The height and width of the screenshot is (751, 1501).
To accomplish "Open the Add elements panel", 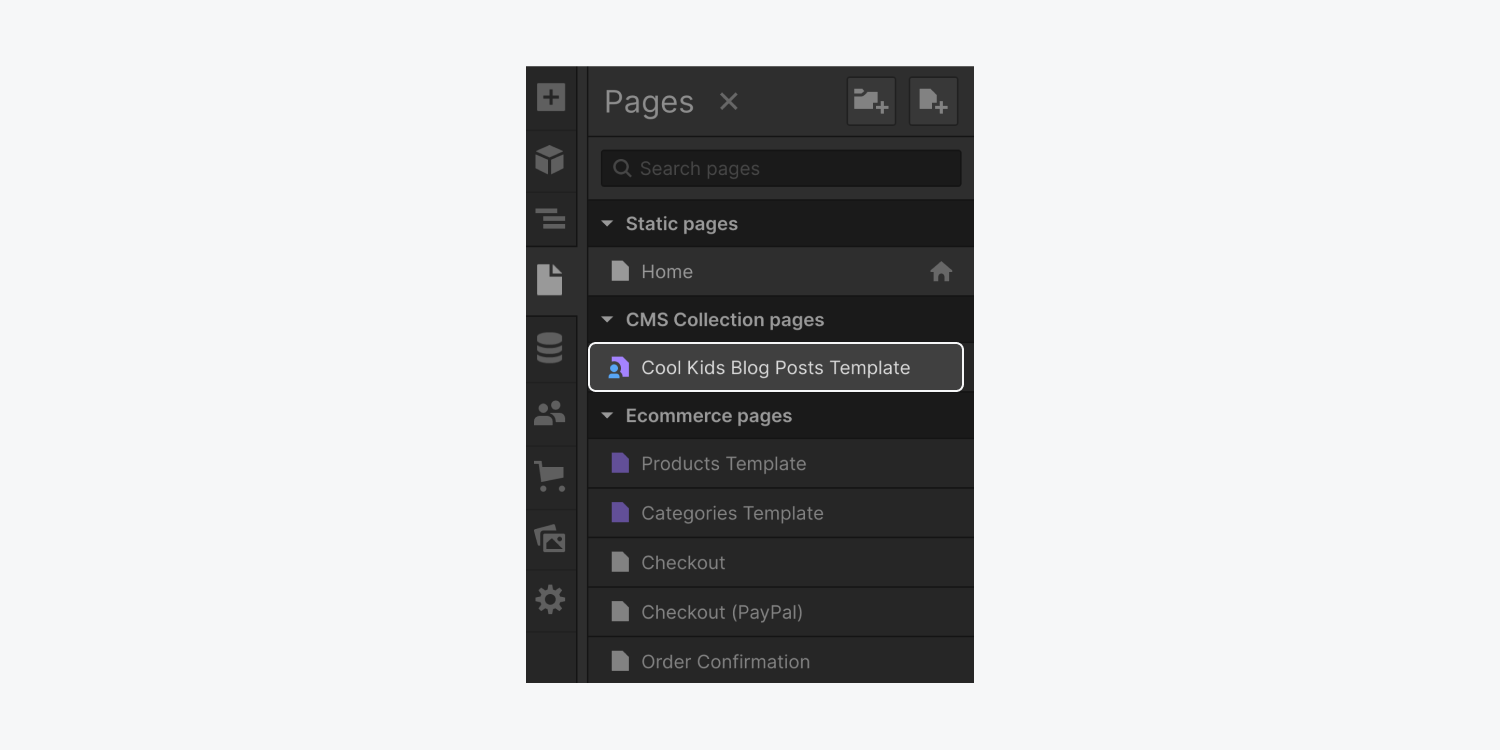I will [x=550, y=97].
